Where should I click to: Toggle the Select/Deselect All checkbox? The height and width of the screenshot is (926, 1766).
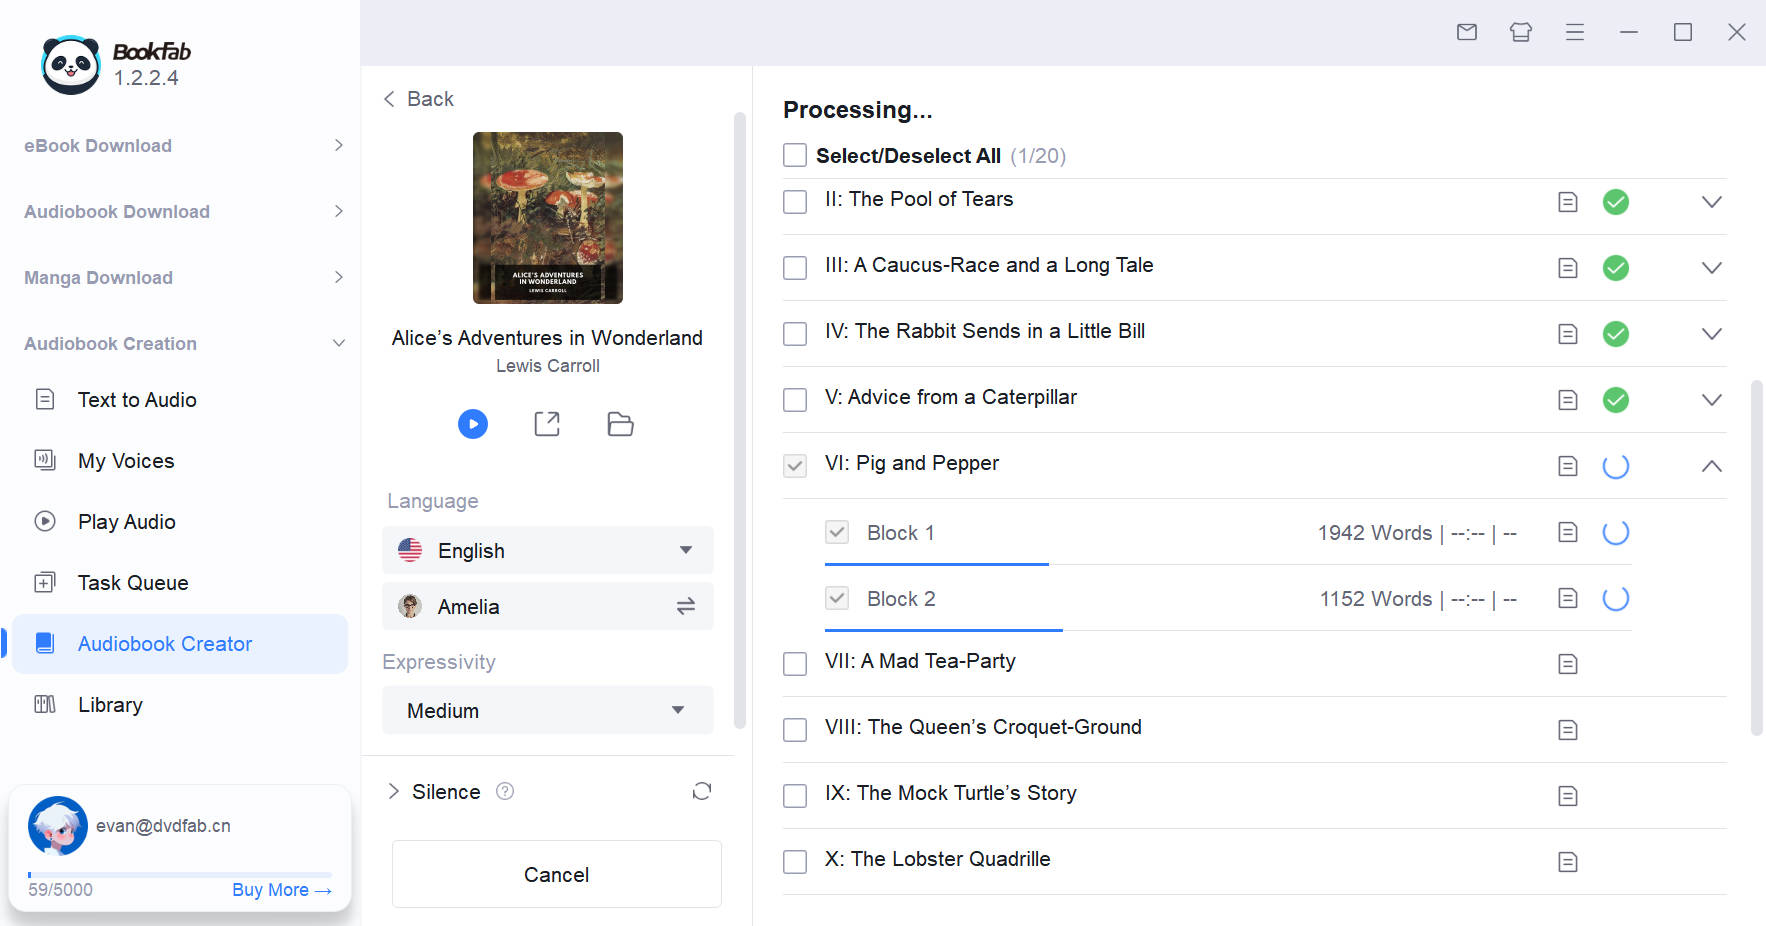click(795, 156)
